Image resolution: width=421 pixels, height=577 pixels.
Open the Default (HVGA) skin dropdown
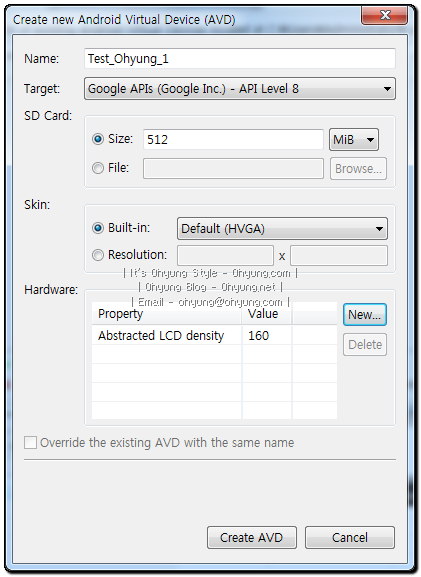click(282, 229)
